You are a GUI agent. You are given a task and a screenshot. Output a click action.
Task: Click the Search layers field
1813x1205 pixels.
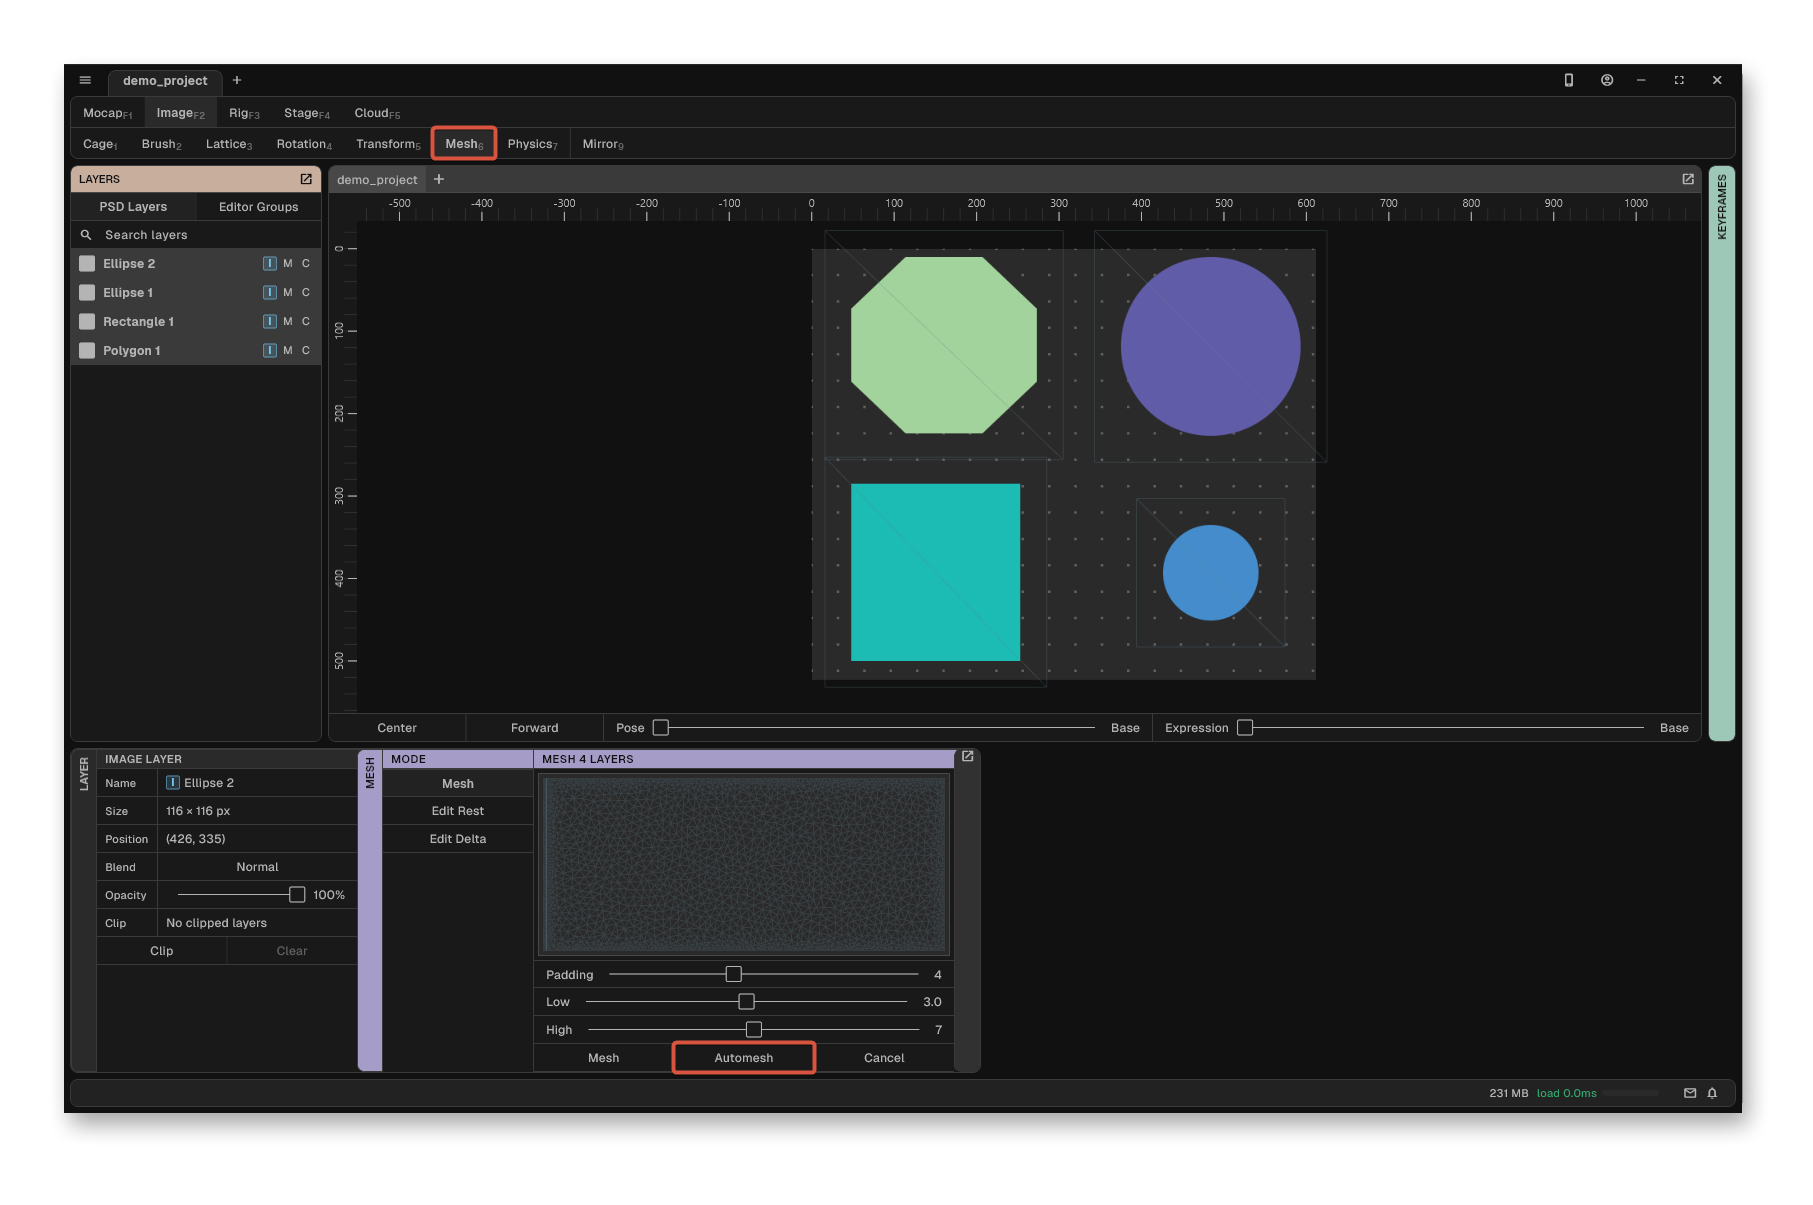click(x=196, y=235)
